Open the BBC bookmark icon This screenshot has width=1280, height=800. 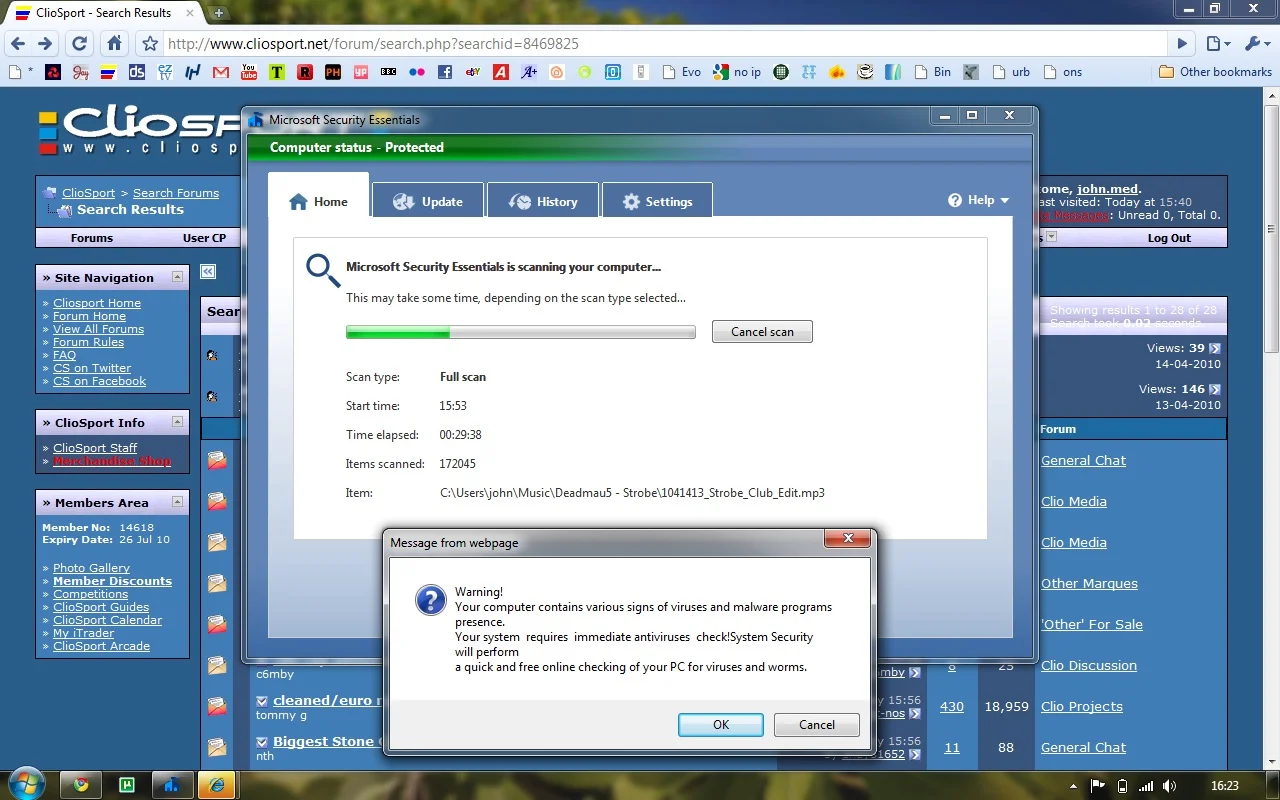[389, 72]
